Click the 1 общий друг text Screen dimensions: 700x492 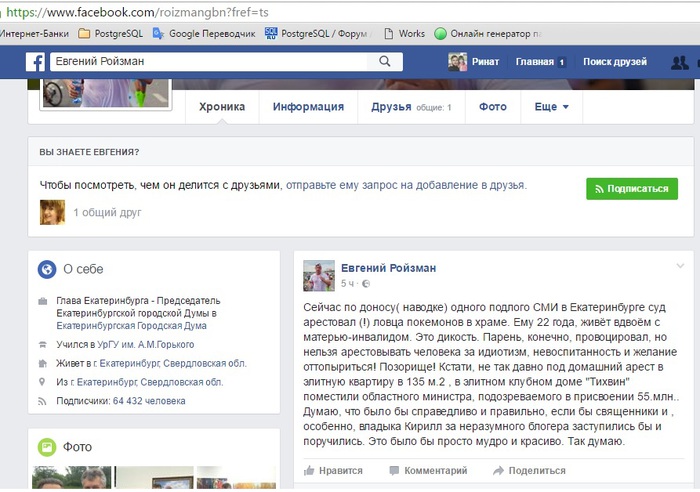pyautogui.click(x=107, y=213)
